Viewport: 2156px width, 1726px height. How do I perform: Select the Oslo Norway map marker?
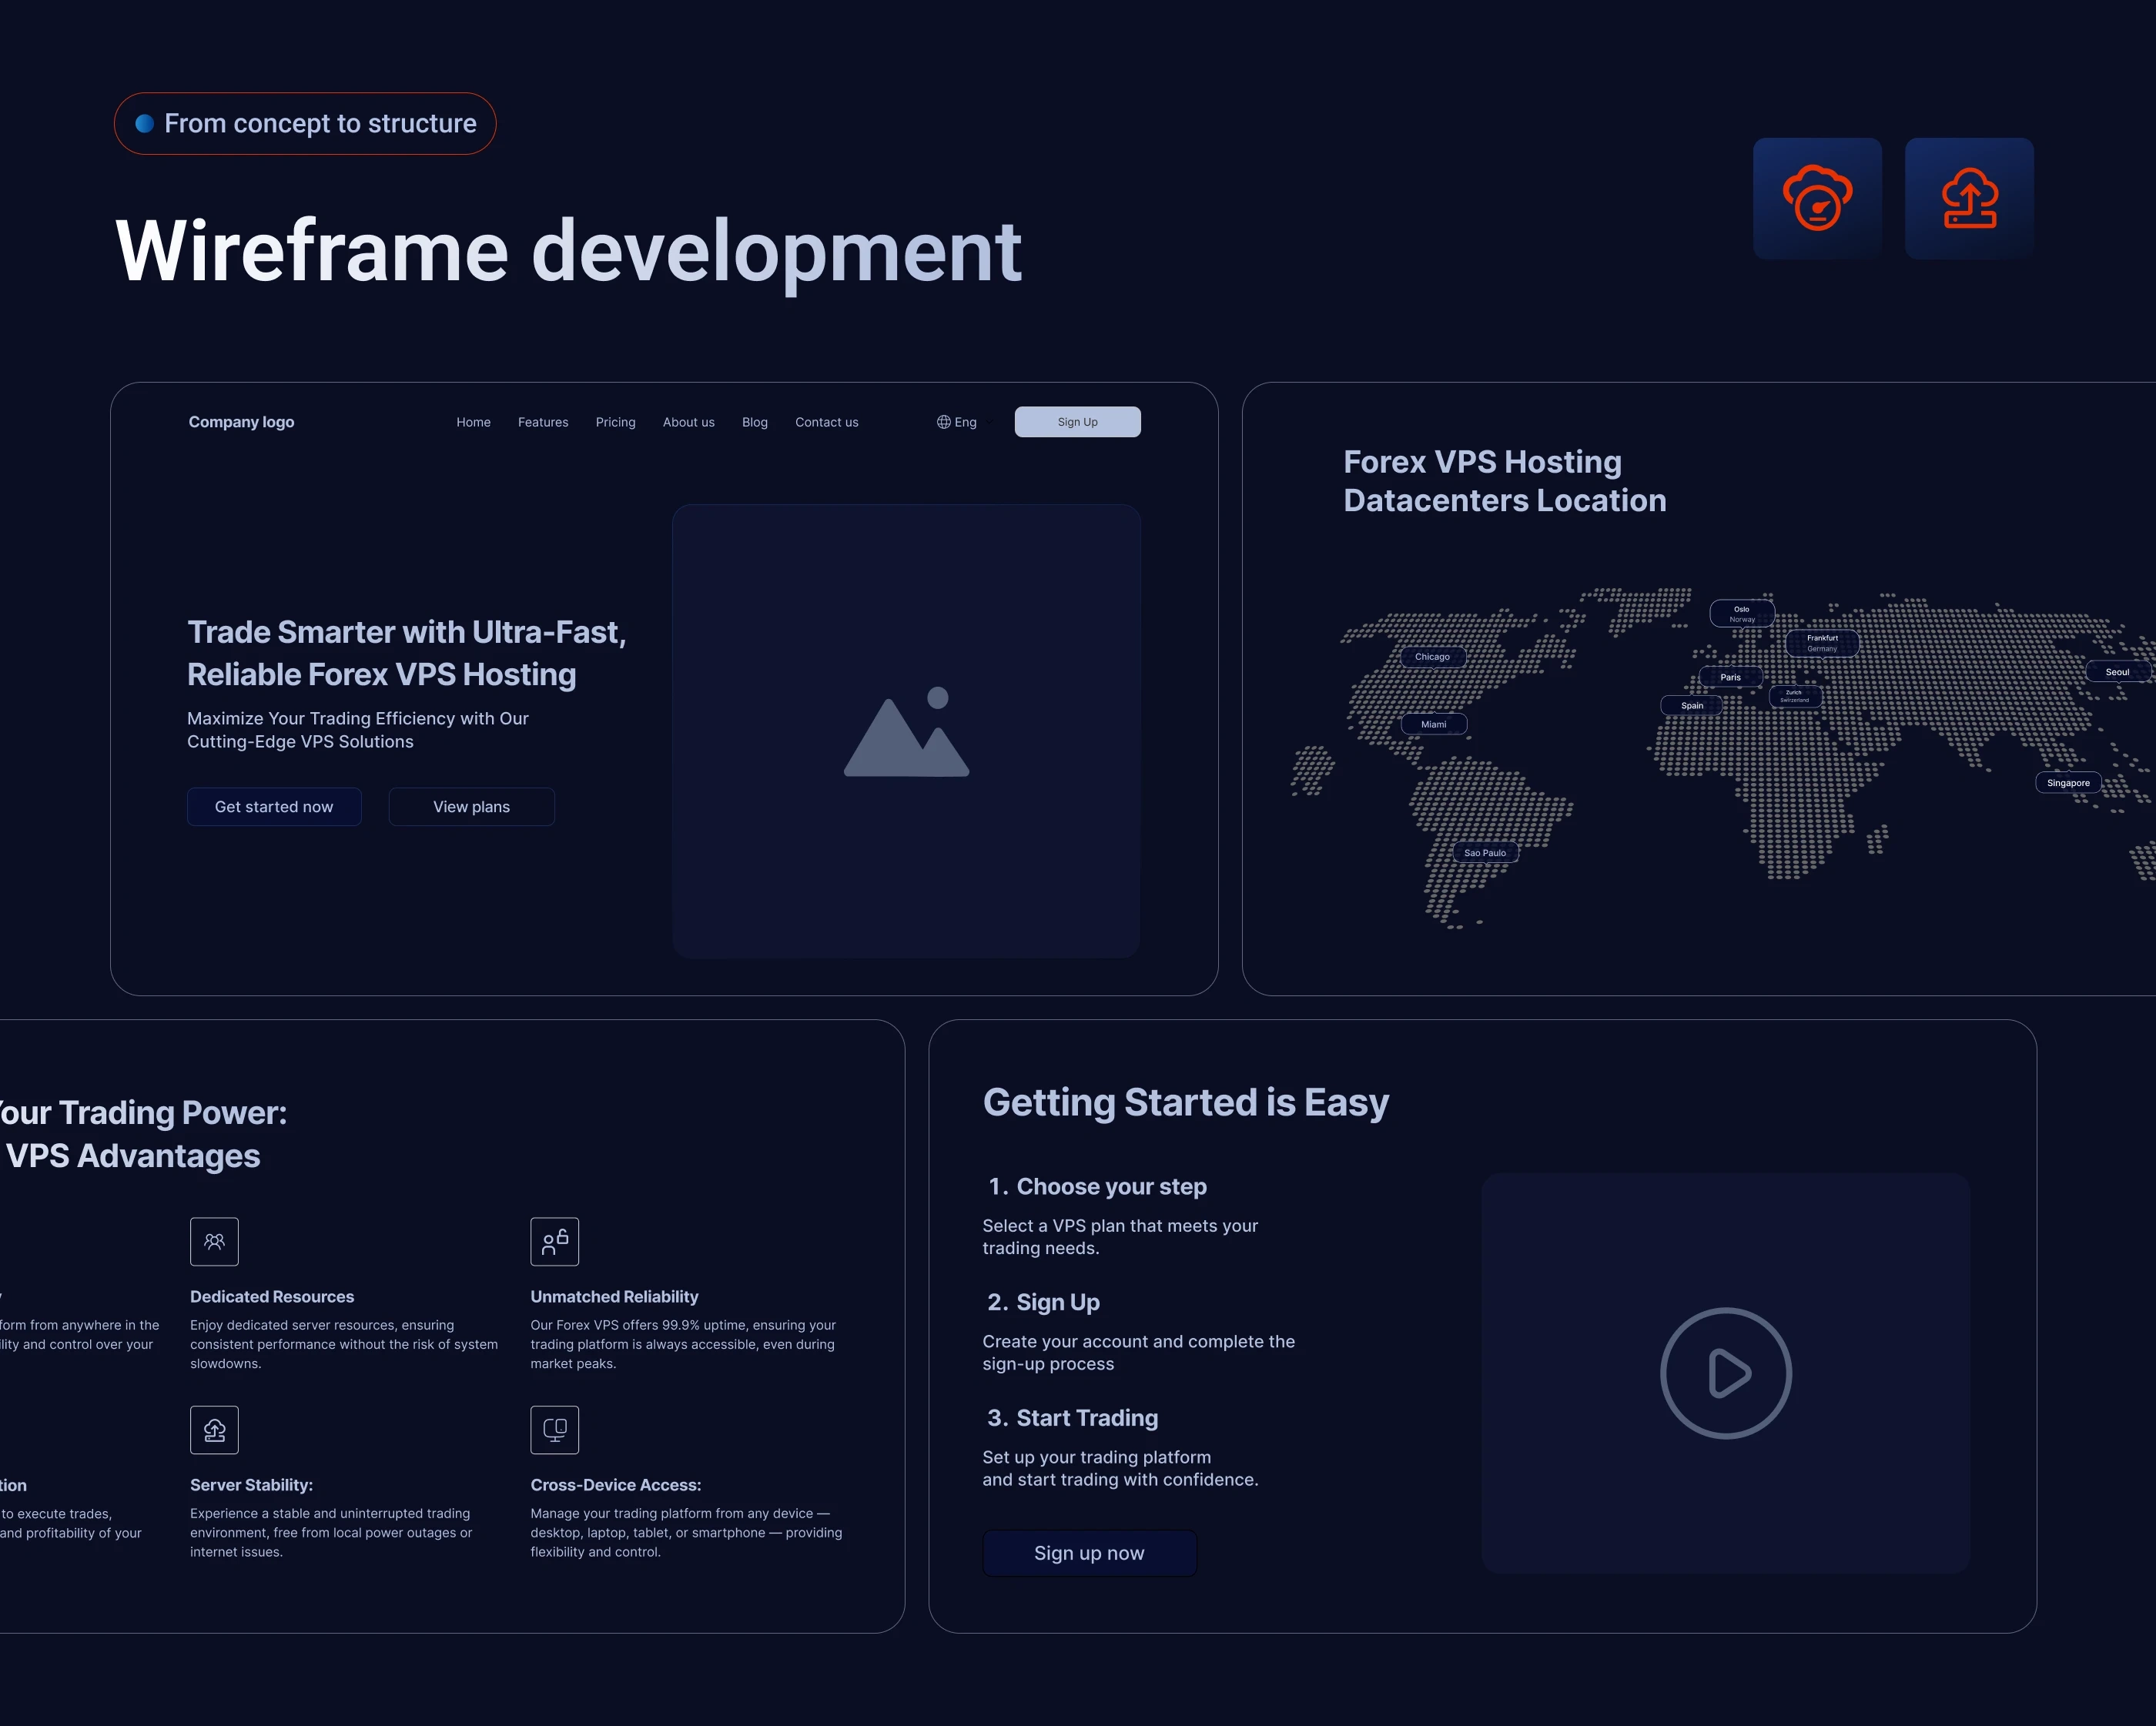(1742, 613)
